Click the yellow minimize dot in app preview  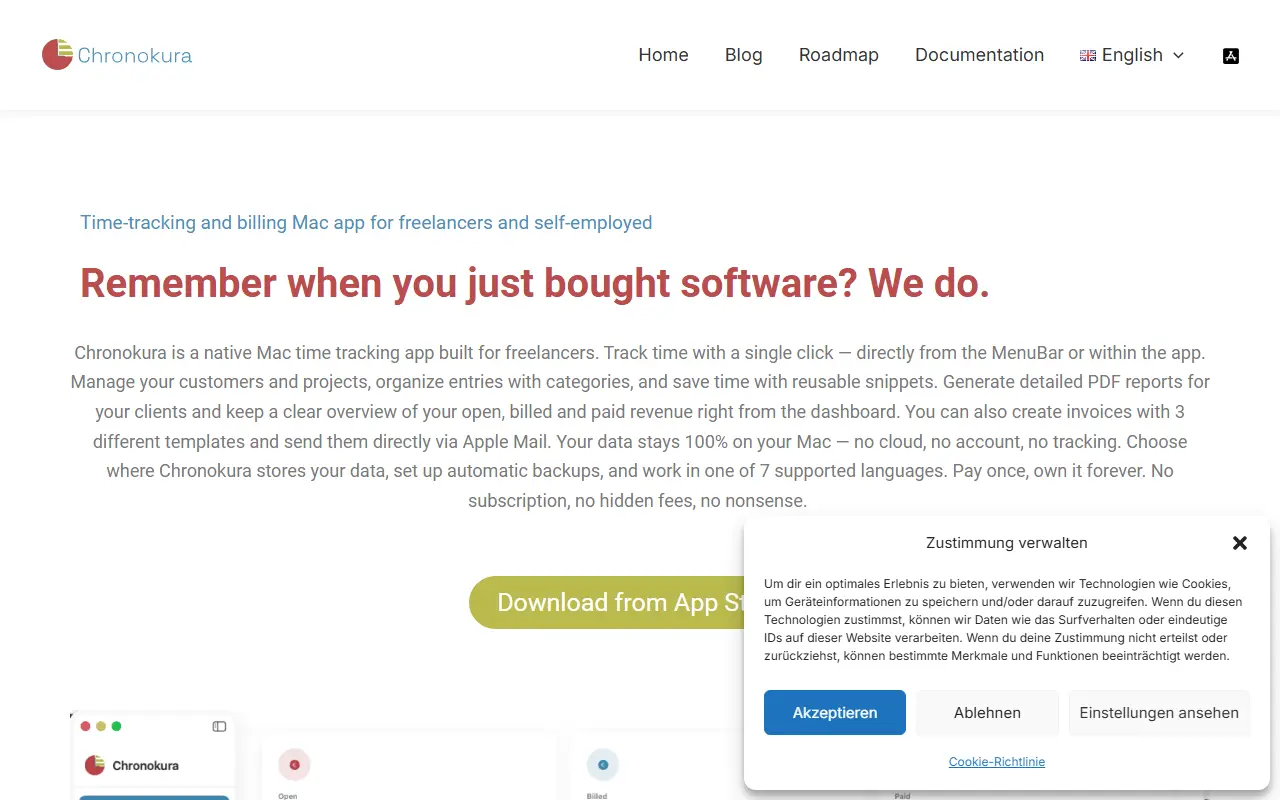point(101,726)
